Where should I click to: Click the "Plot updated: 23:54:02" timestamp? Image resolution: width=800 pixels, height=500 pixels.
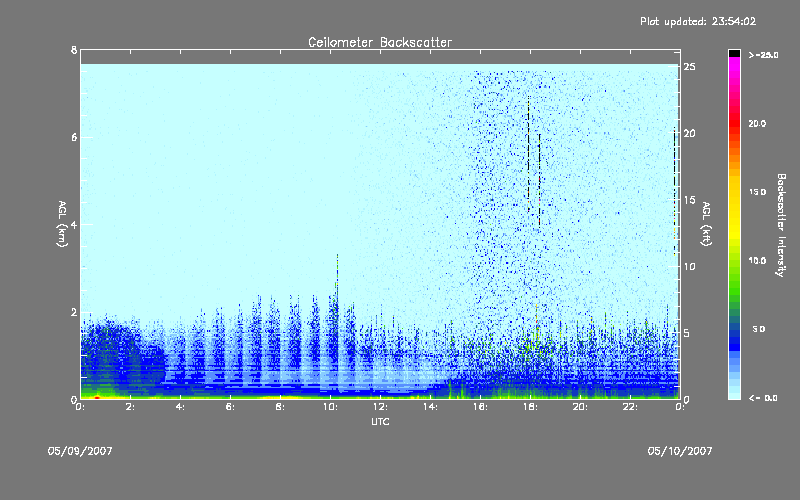coord(698,21)
